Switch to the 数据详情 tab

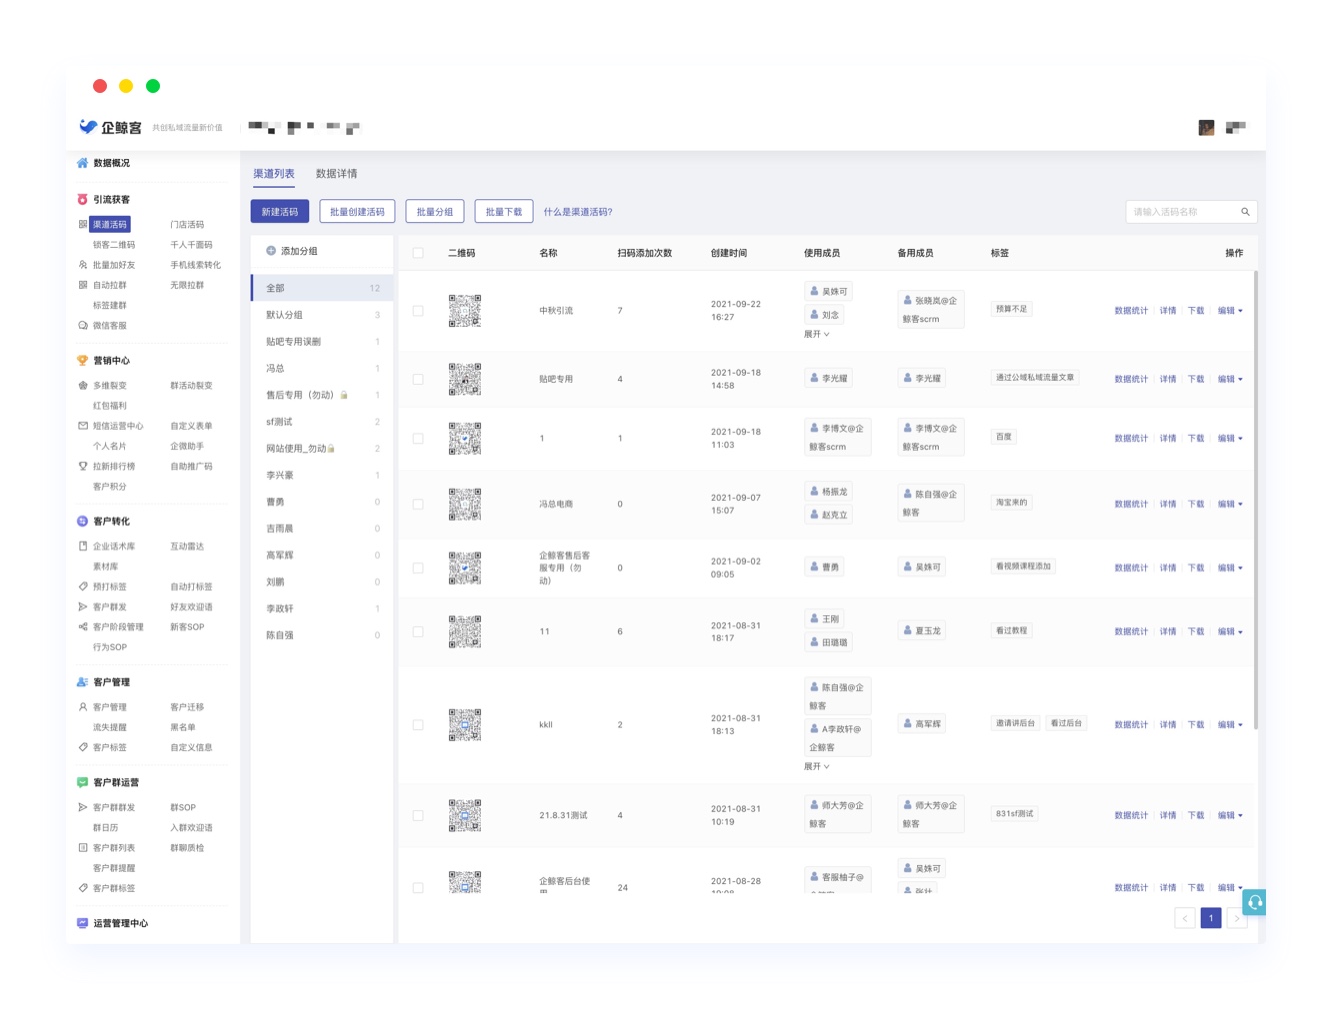[336, 174]
